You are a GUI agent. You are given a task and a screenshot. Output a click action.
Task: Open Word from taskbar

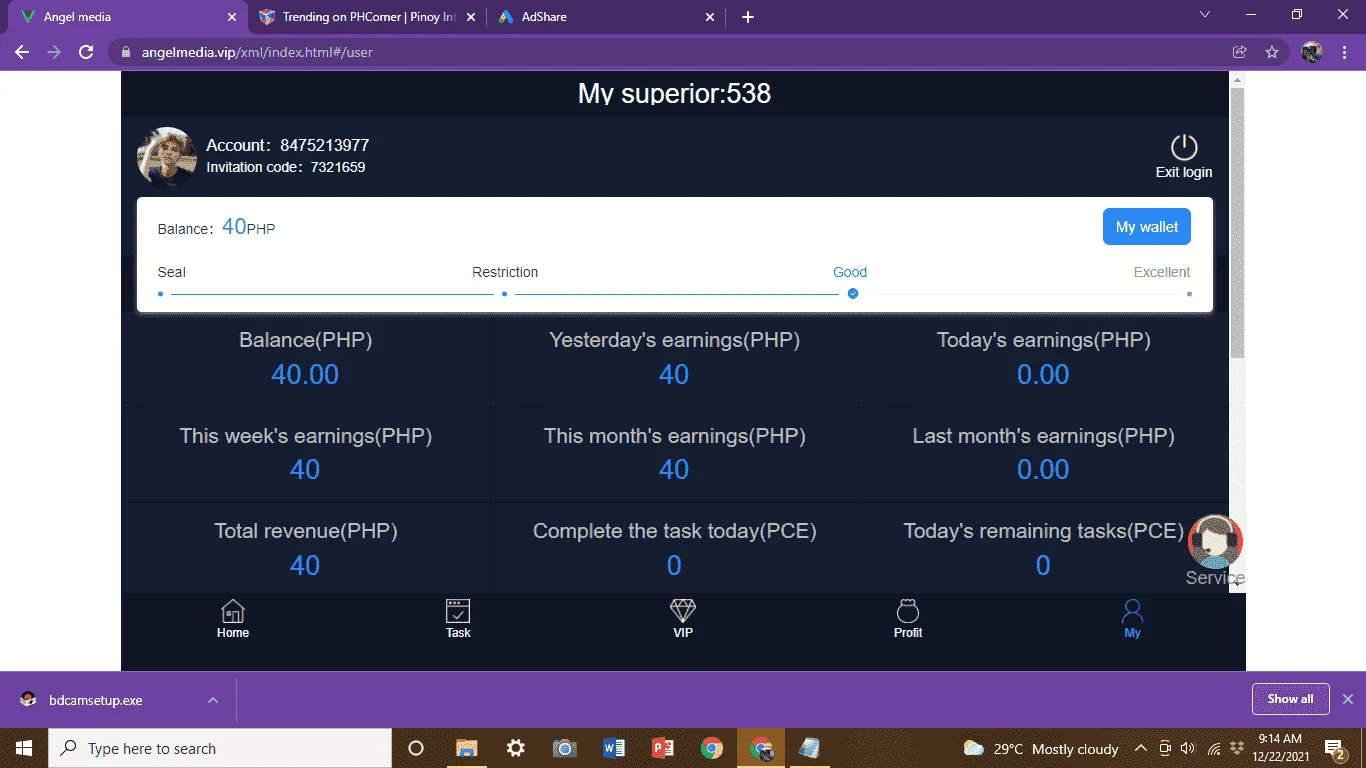coord(614,748)
